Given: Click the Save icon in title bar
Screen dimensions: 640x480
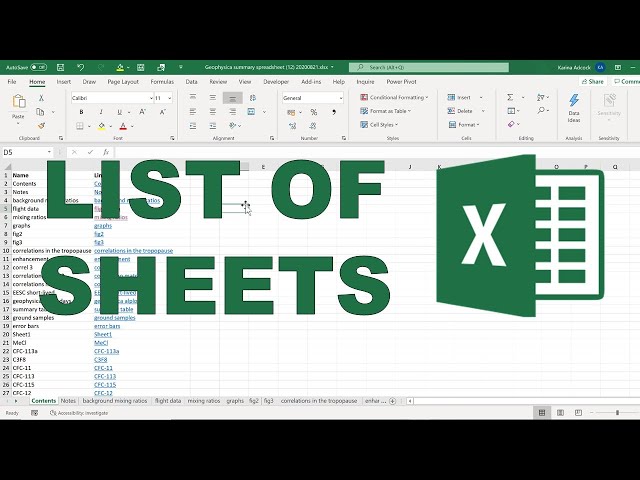Looking at the screenshot, I should [60, 67].
